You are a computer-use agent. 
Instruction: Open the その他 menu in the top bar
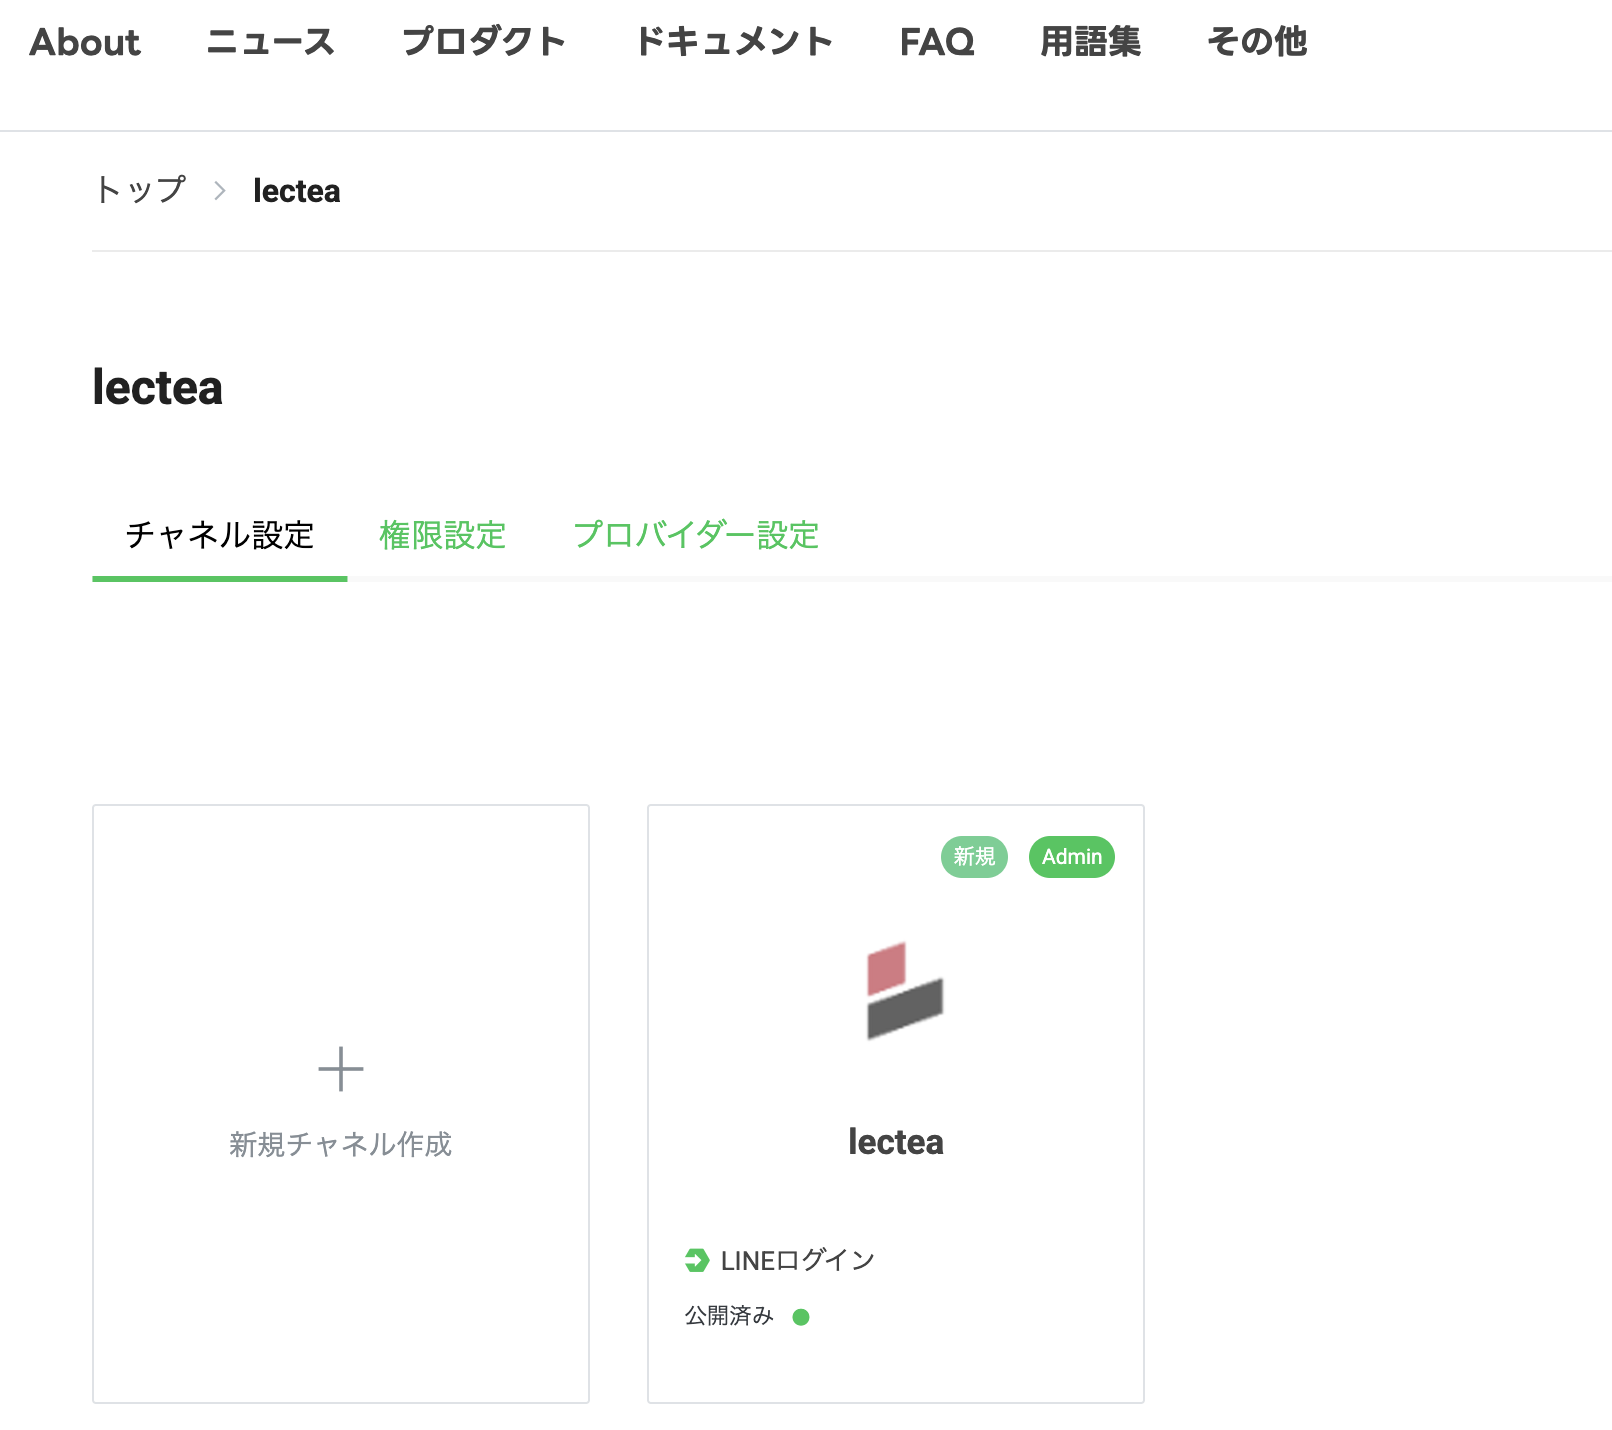(x=1258, y=42)
